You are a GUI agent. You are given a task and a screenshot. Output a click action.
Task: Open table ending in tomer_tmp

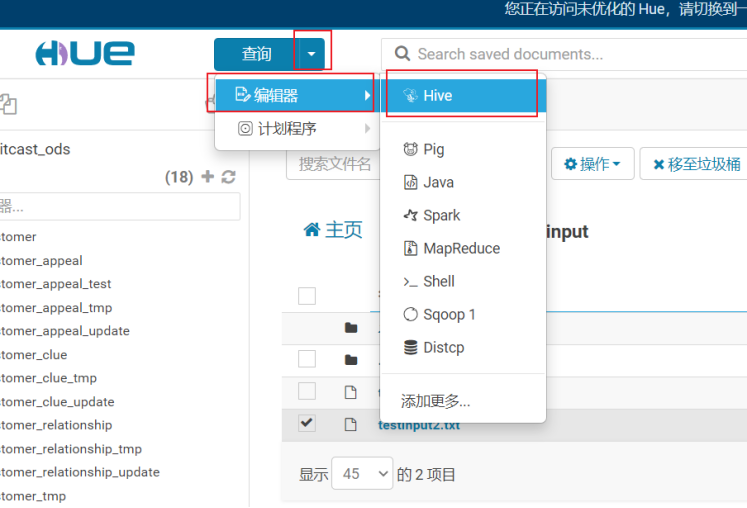click(33, 496)
